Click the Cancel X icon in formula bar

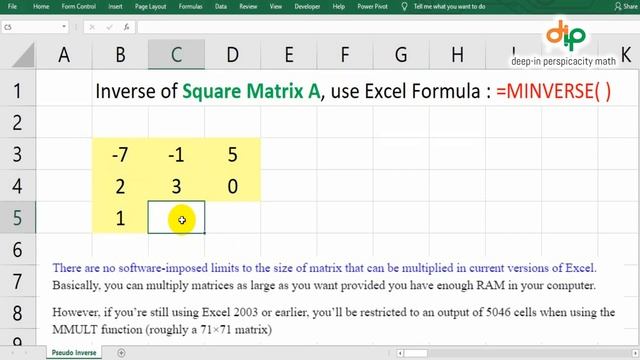click(92, 27)
